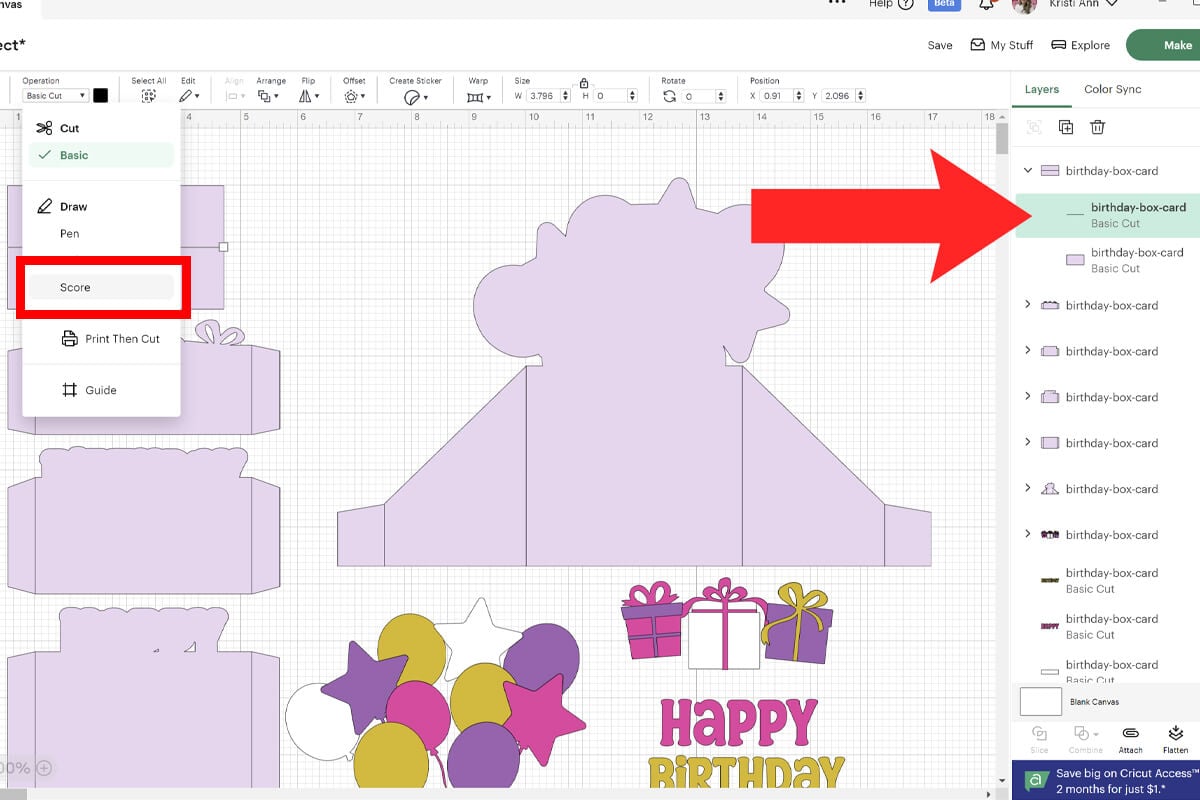Click the black color swatch near Operation
Image resolution: width=1200 pixels, height=800 pixels.
(101, 94)
